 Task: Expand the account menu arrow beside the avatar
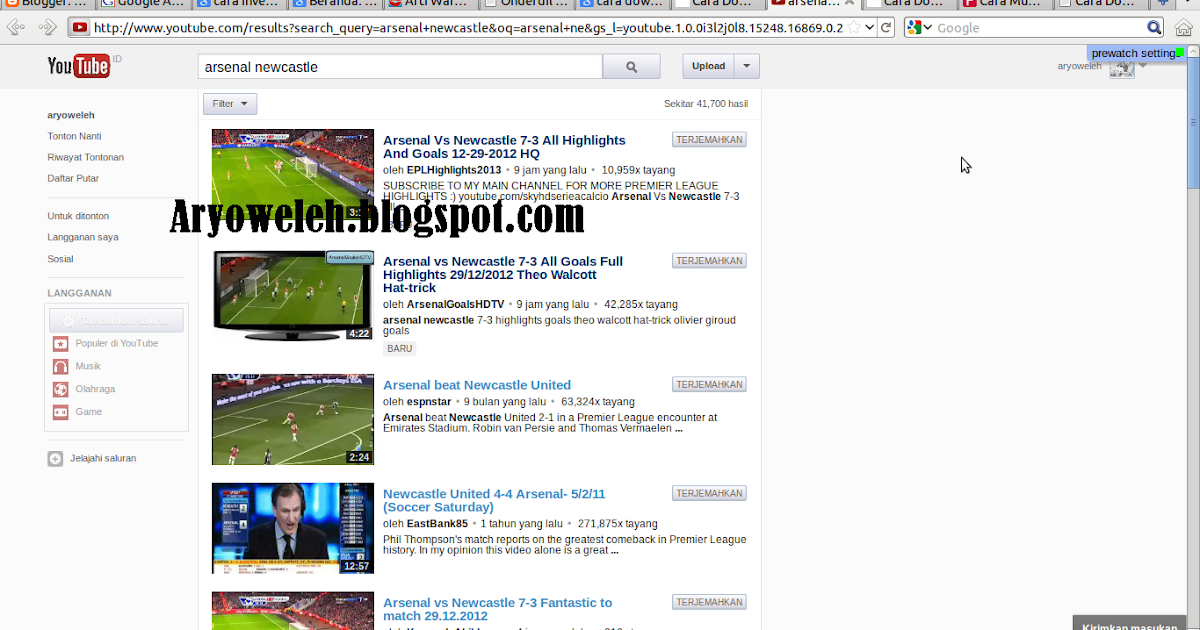click(x=1143, y=65)
